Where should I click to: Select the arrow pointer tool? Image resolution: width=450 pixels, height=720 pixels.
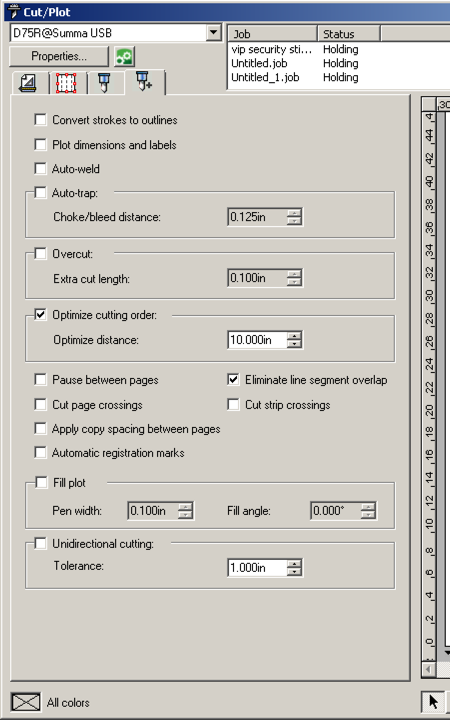point(433,702)
